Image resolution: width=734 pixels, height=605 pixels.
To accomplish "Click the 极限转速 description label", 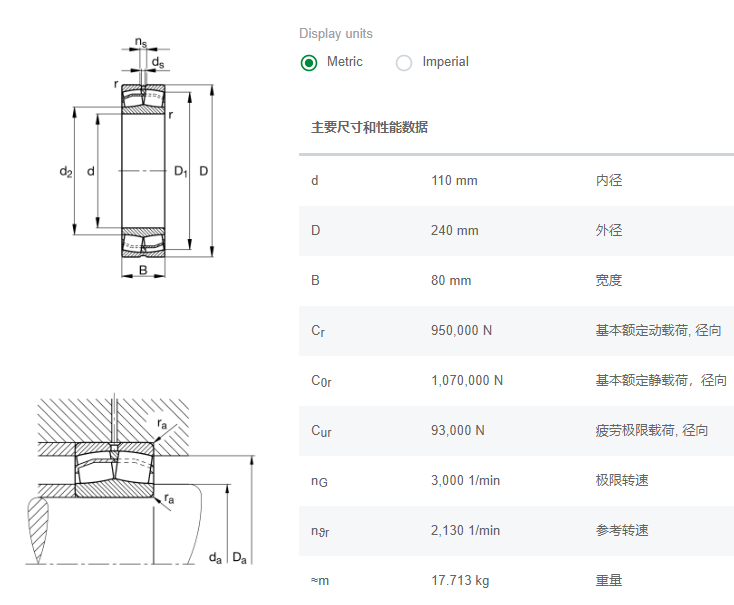I will pos(621,481).
